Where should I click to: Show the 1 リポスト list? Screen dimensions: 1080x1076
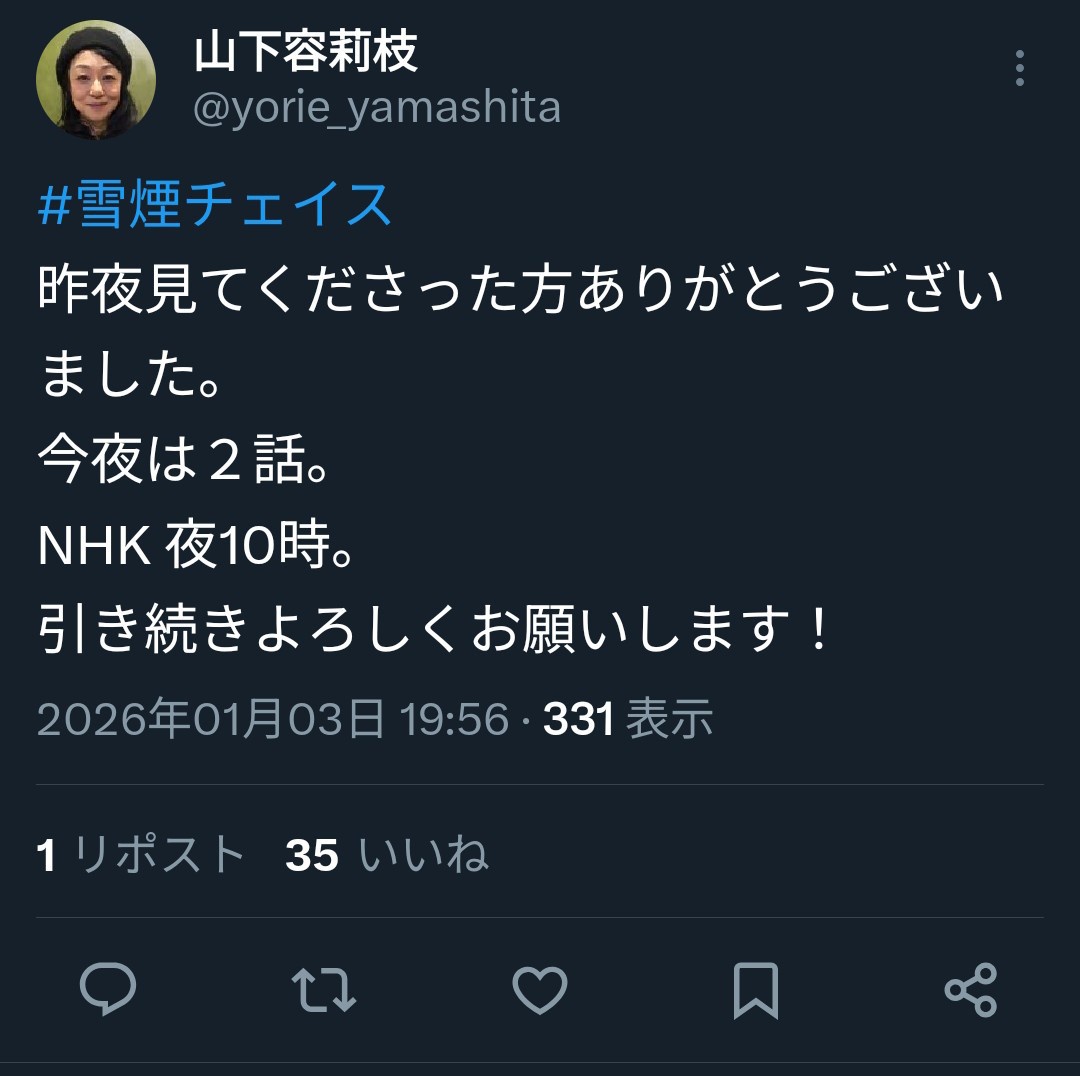point(141,855)
